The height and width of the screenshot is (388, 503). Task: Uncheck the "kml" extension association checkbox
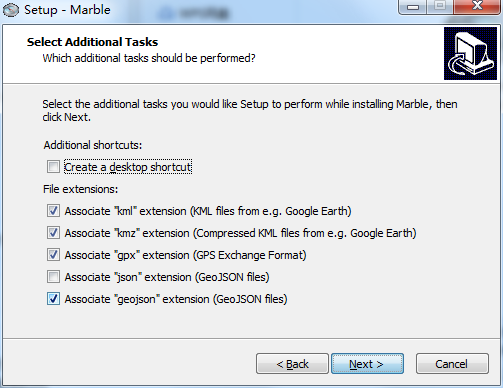[53, 211]
